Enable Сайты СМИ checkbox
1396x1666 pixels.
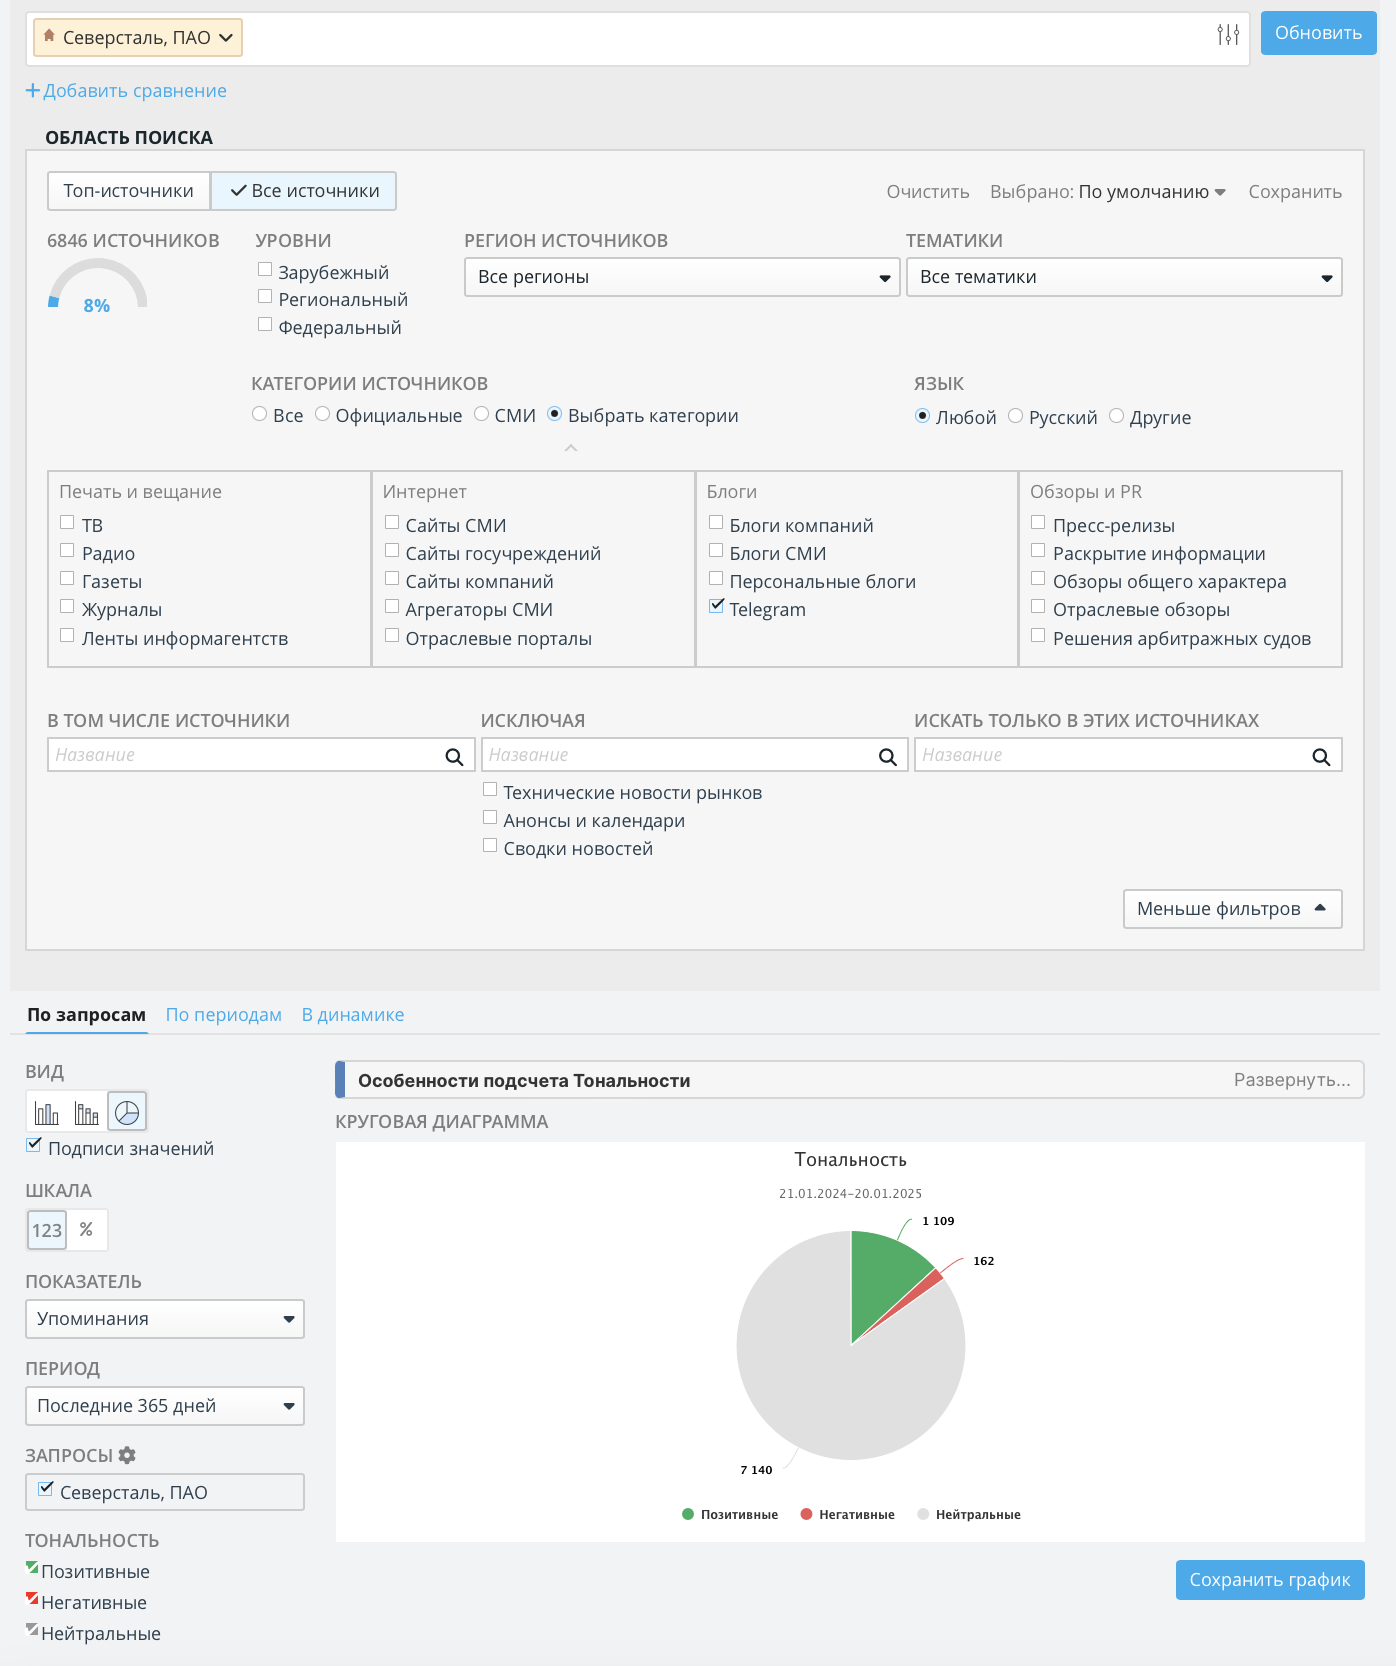coord(392,522)
